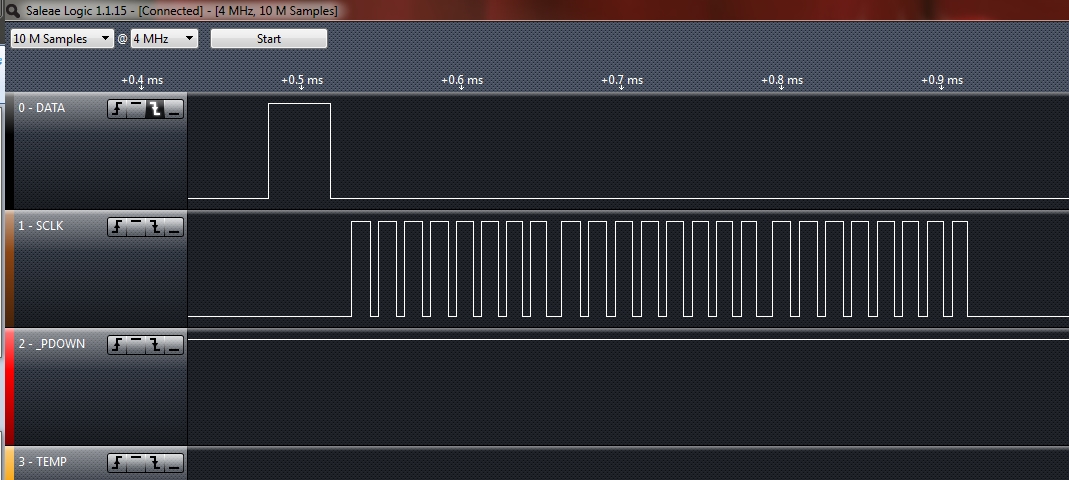Set high level trigger on TEMP channel
The height and width of the screenshot is (480, 1069).
point(136,463)
